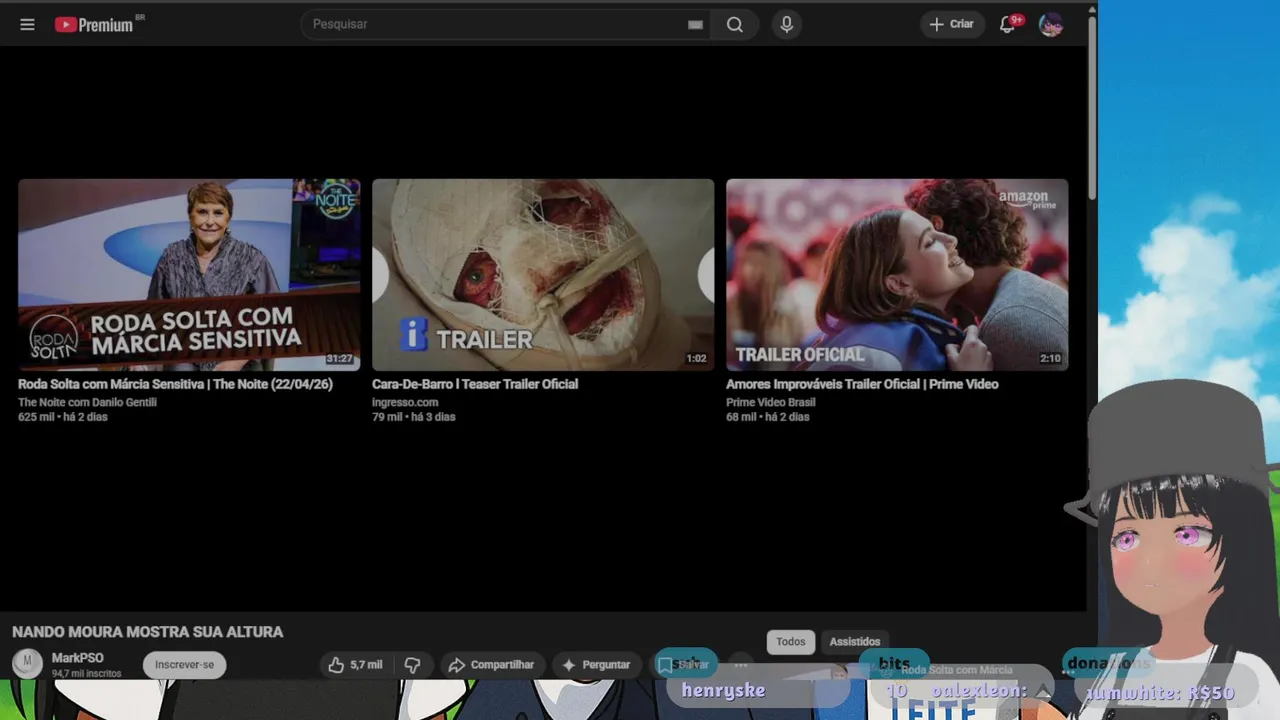Click the '68 mil • há 2 dias' text

767,417
